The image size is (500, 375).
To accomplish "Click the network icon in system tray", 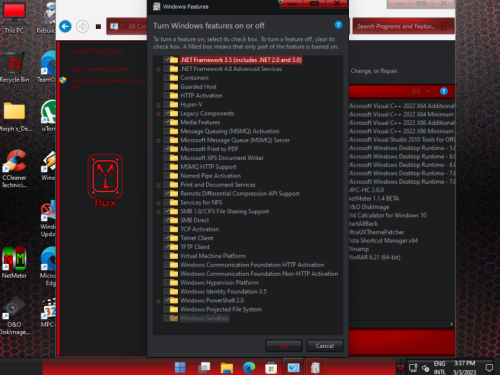I will click(x=413, y=368).
